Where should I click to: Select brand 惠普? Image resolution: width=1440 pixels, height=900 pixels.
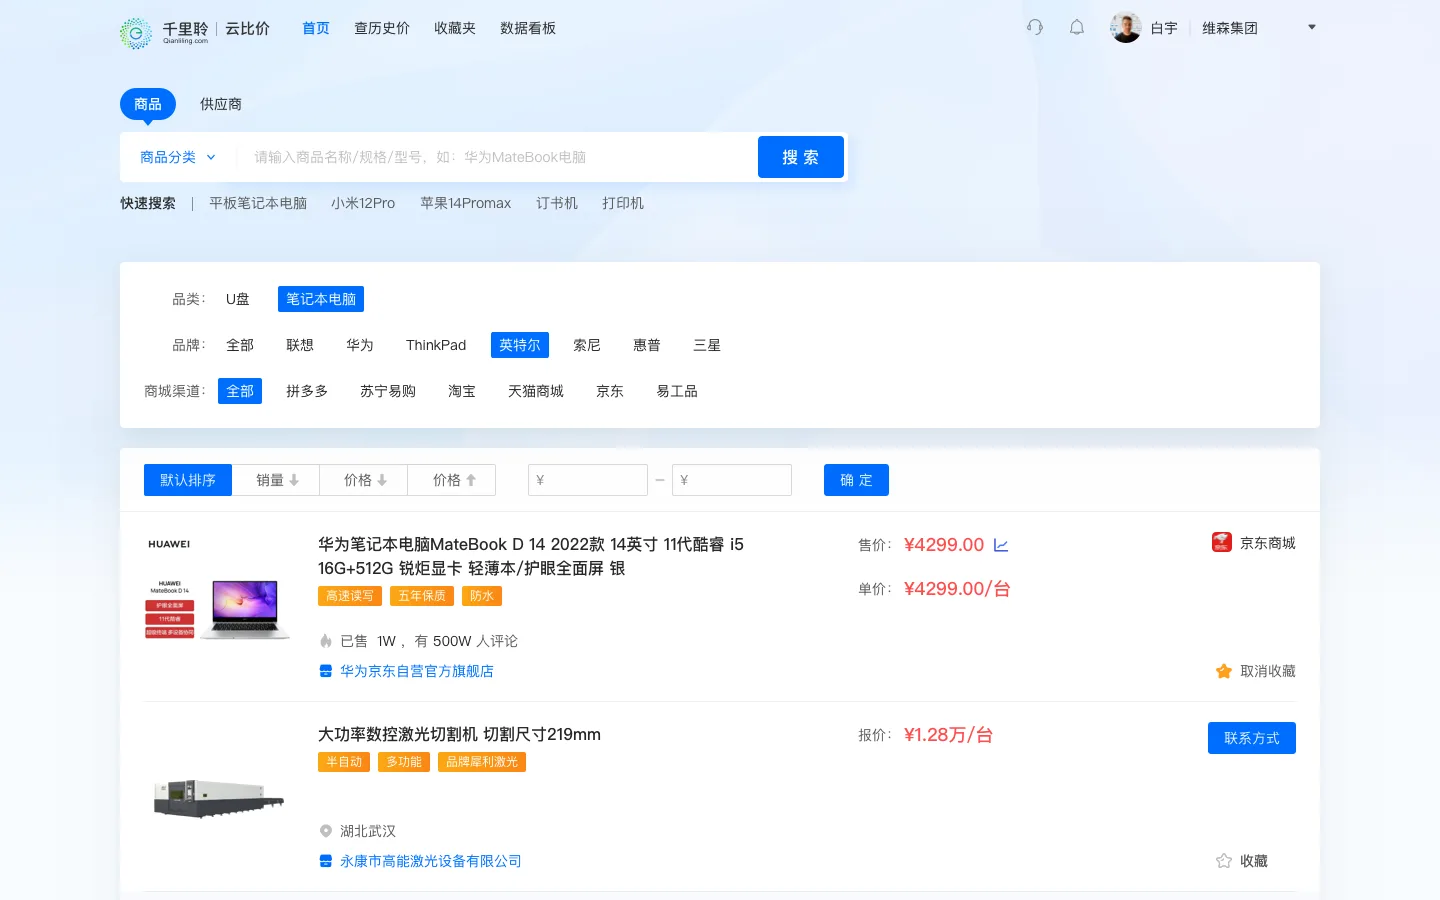pos(647,345)
